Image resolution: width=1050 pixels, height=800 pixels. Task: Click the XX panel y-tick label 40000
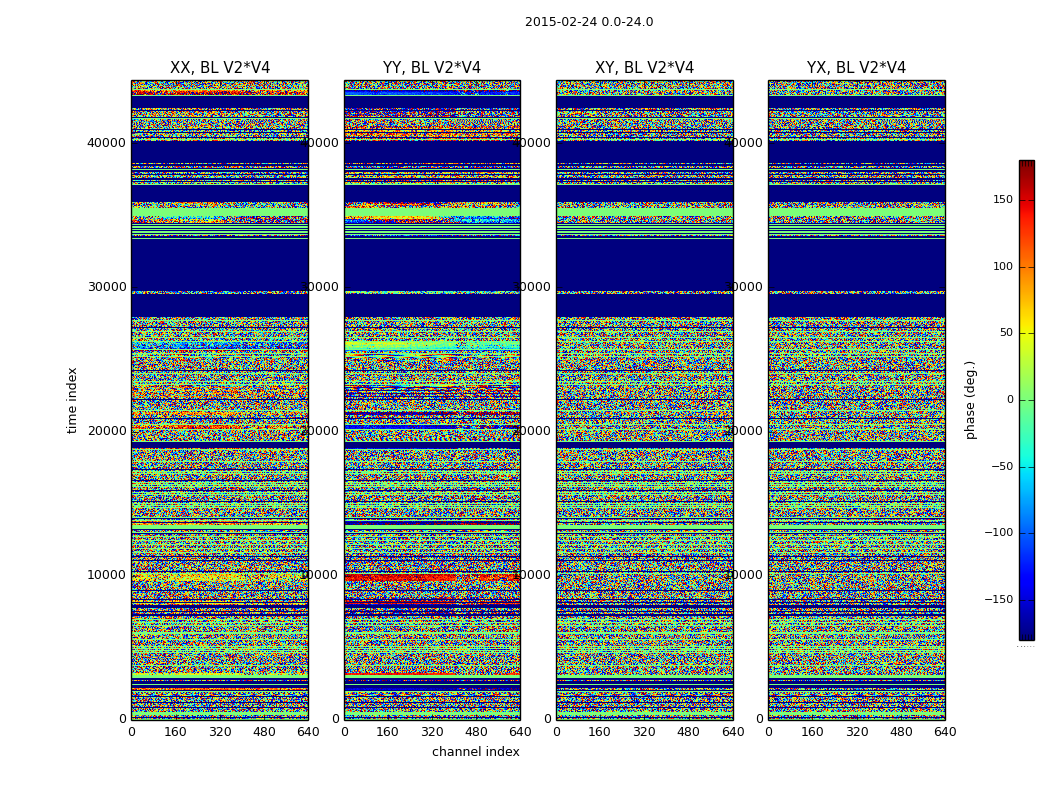106,143
